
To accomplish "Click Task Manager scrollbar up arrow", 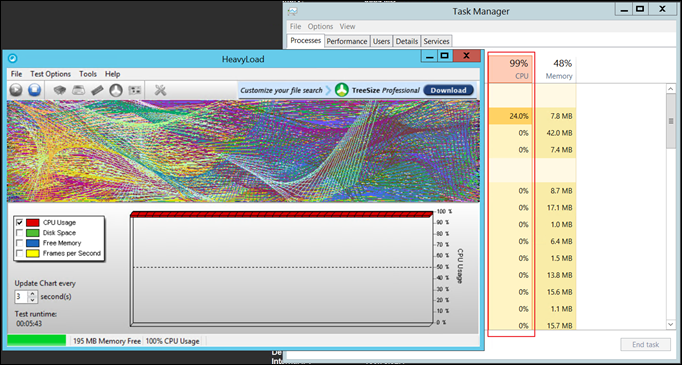I will 671,89.
